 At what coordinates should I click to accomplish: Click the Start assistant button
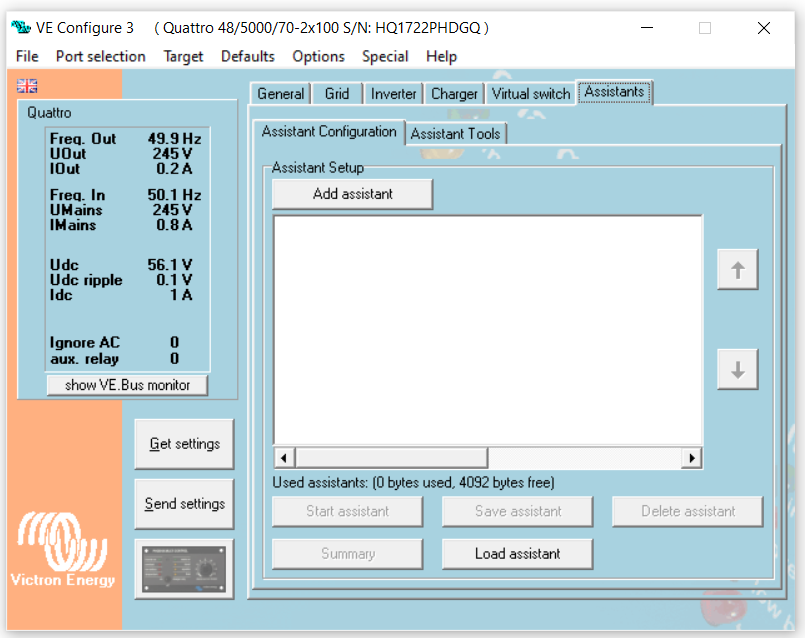pos(348,511)
